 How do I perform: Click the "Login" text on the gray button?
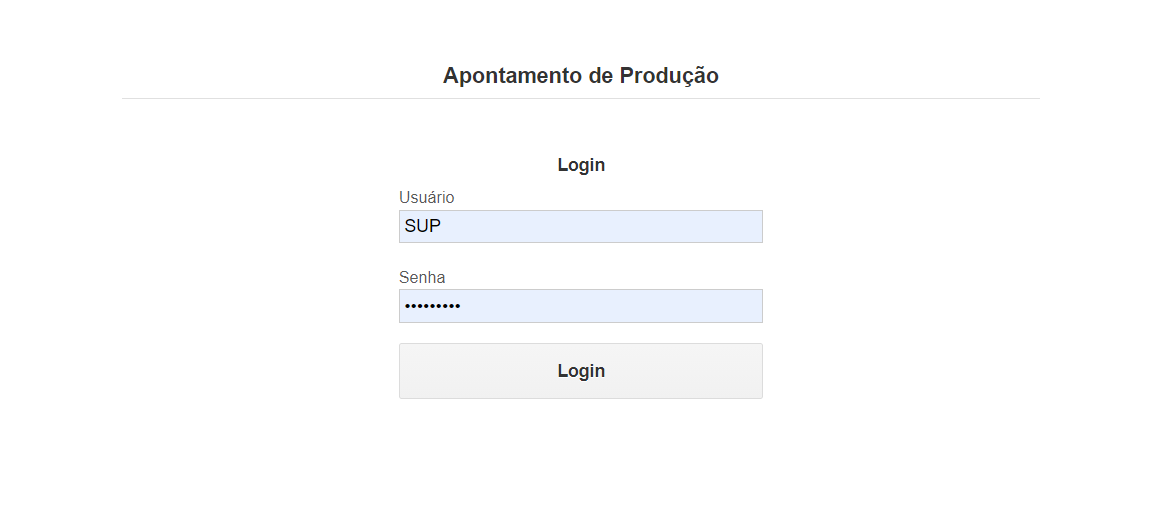point(581,371)
